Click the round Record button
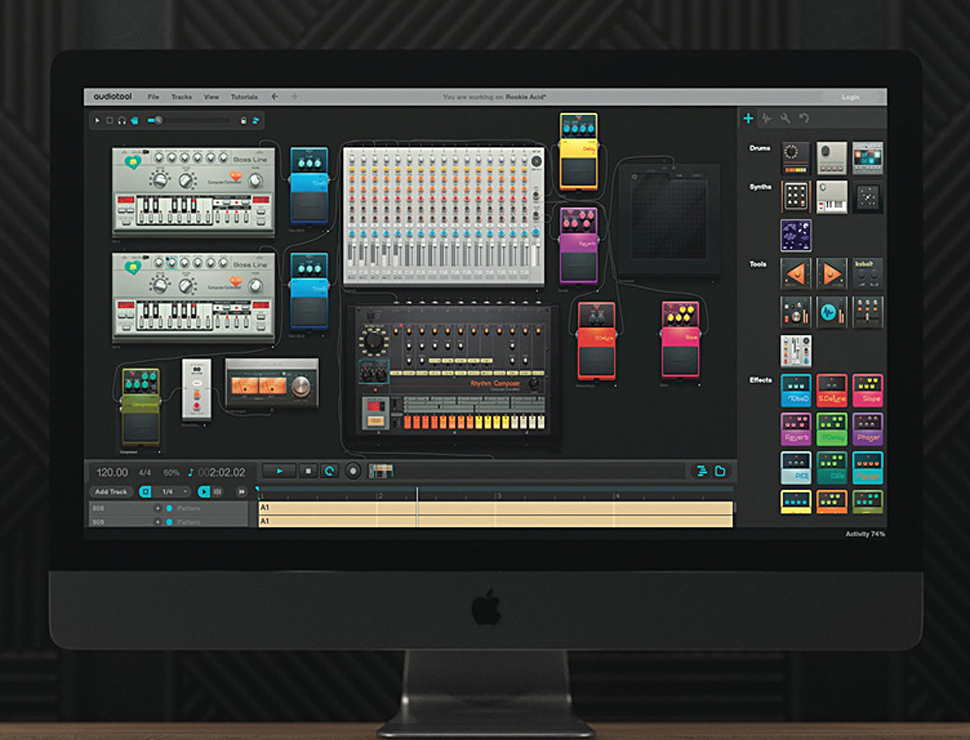The height and width of the screenshot is (740, 970). (353, 471)
